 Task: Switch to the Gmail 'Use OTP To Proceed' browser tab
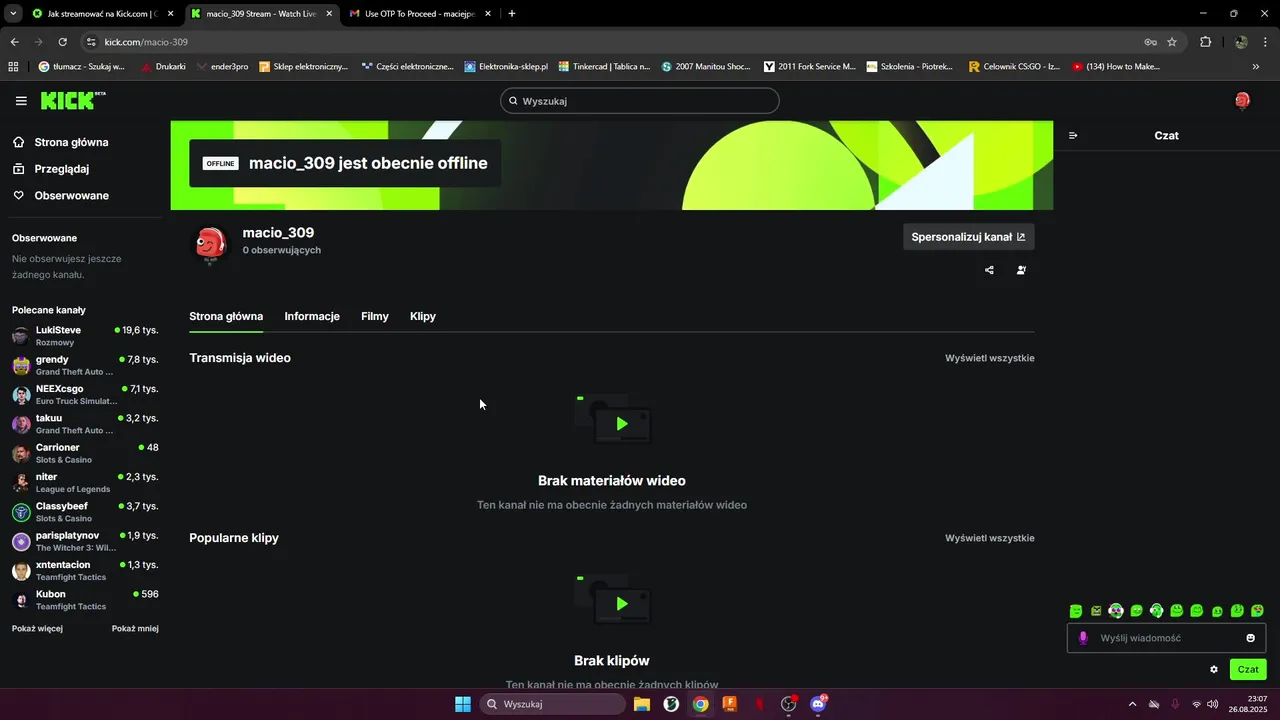[x=422, y=14]
